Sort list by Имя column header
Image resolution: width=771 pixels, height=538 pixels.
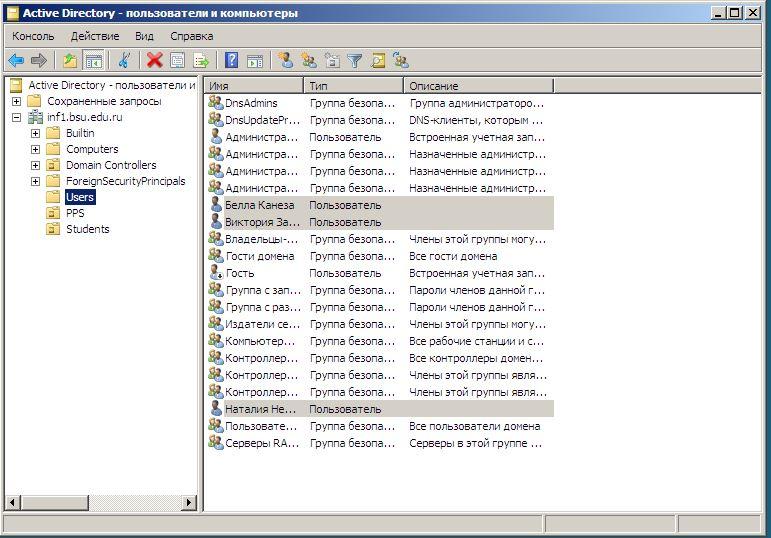pyautogui.click(x=254, y=86)
